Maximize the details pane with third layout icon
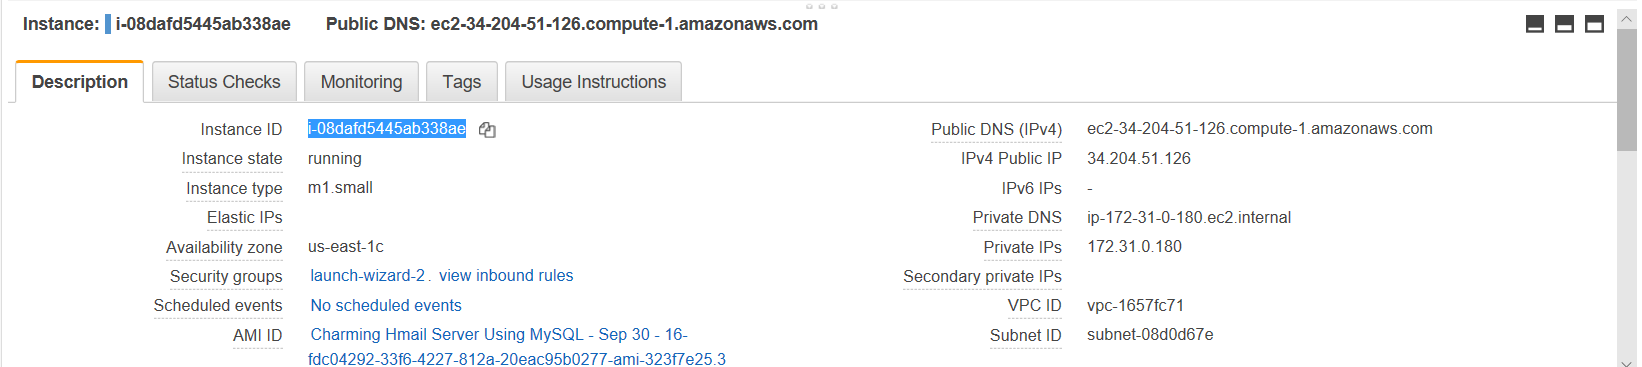 [1595, 24]
